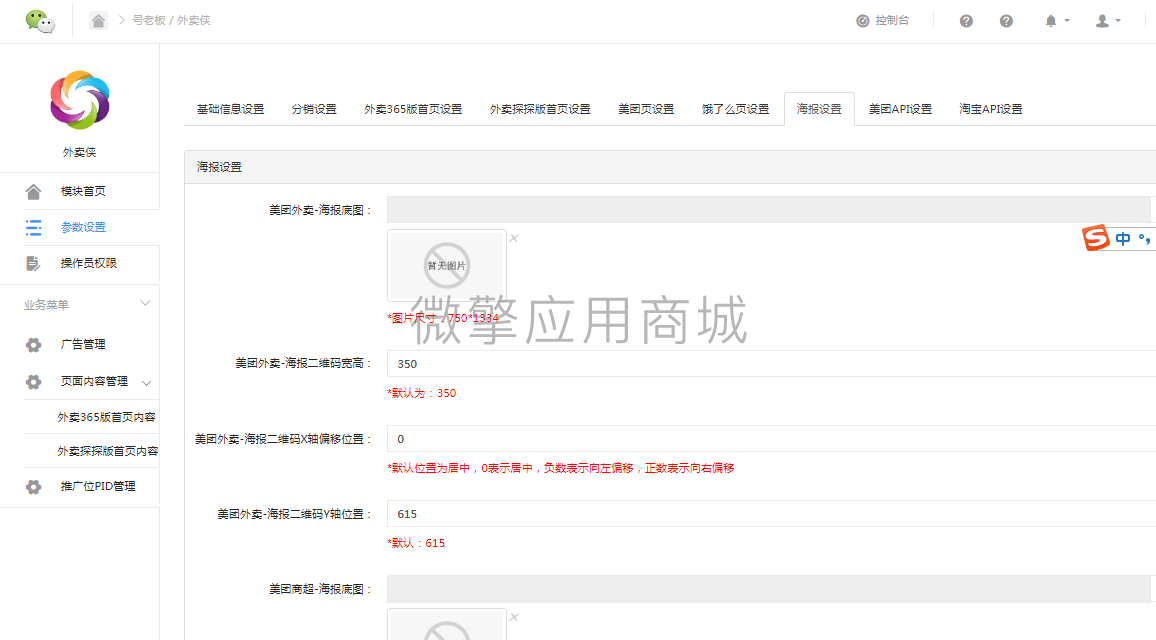This screenshot has width=1156, height=640.
Task: Switch to 外卖探探版首页设置 tab
Action: [x=540, y=109]
